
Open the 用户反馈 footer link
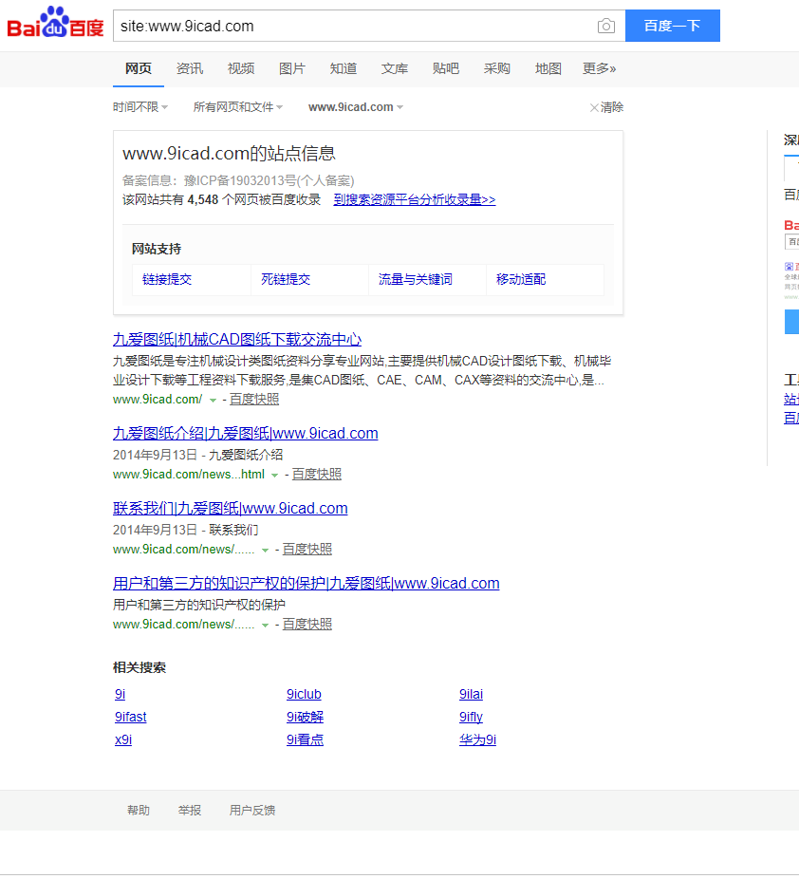(252, 811)
